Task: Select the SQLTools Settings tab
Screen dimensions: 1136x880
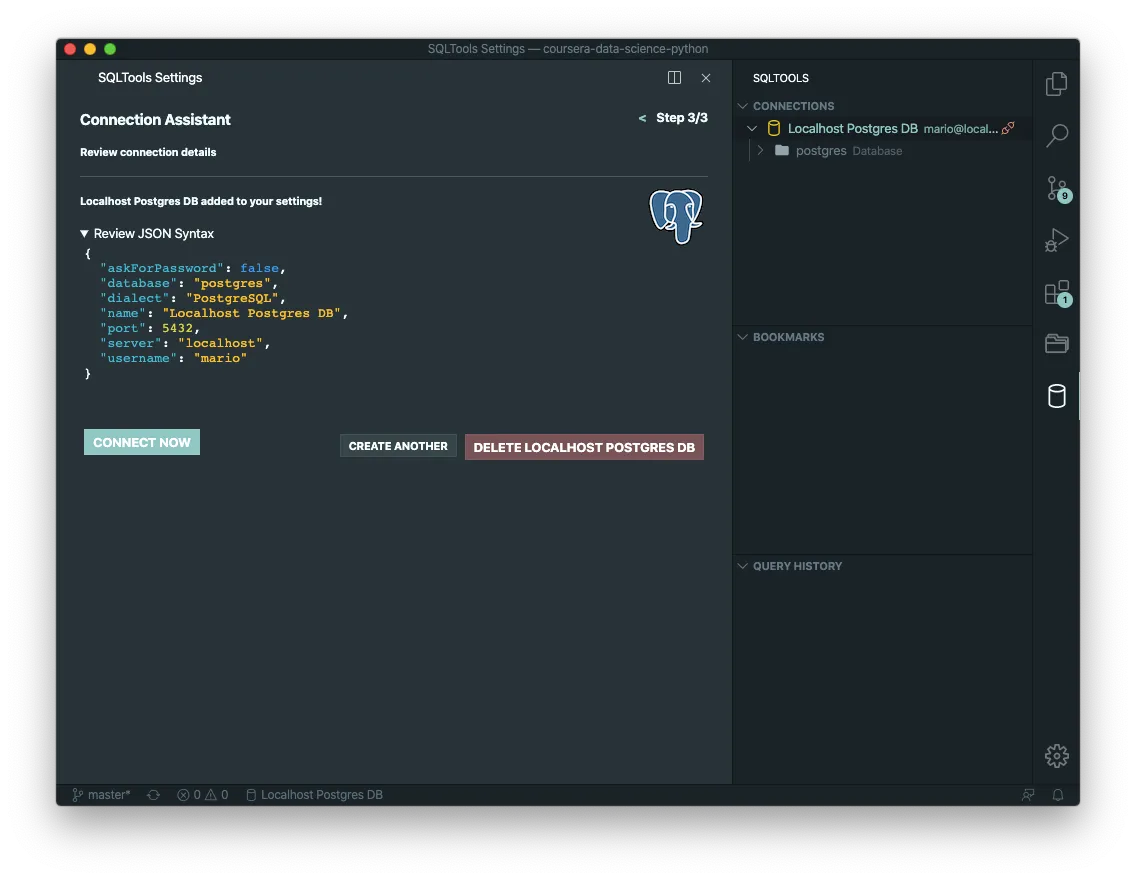Action: tap(150, 77)
